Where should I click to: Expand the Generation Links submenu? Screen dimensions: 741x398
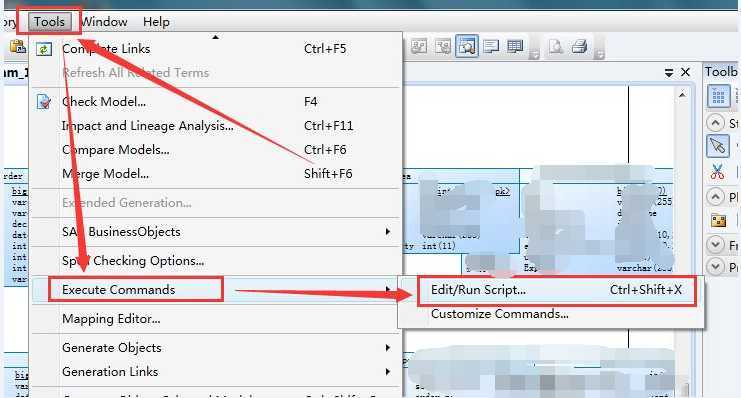[216, 372]
